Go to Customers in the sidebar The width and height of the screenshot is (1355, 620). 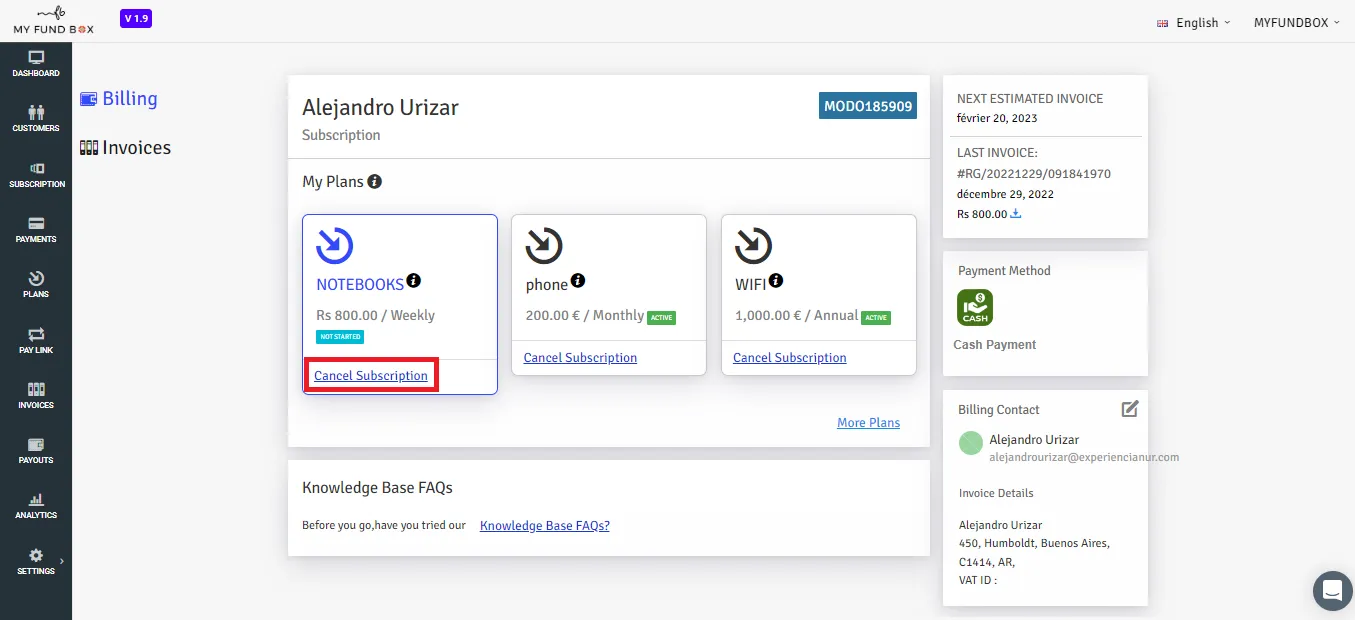point(36,119)
